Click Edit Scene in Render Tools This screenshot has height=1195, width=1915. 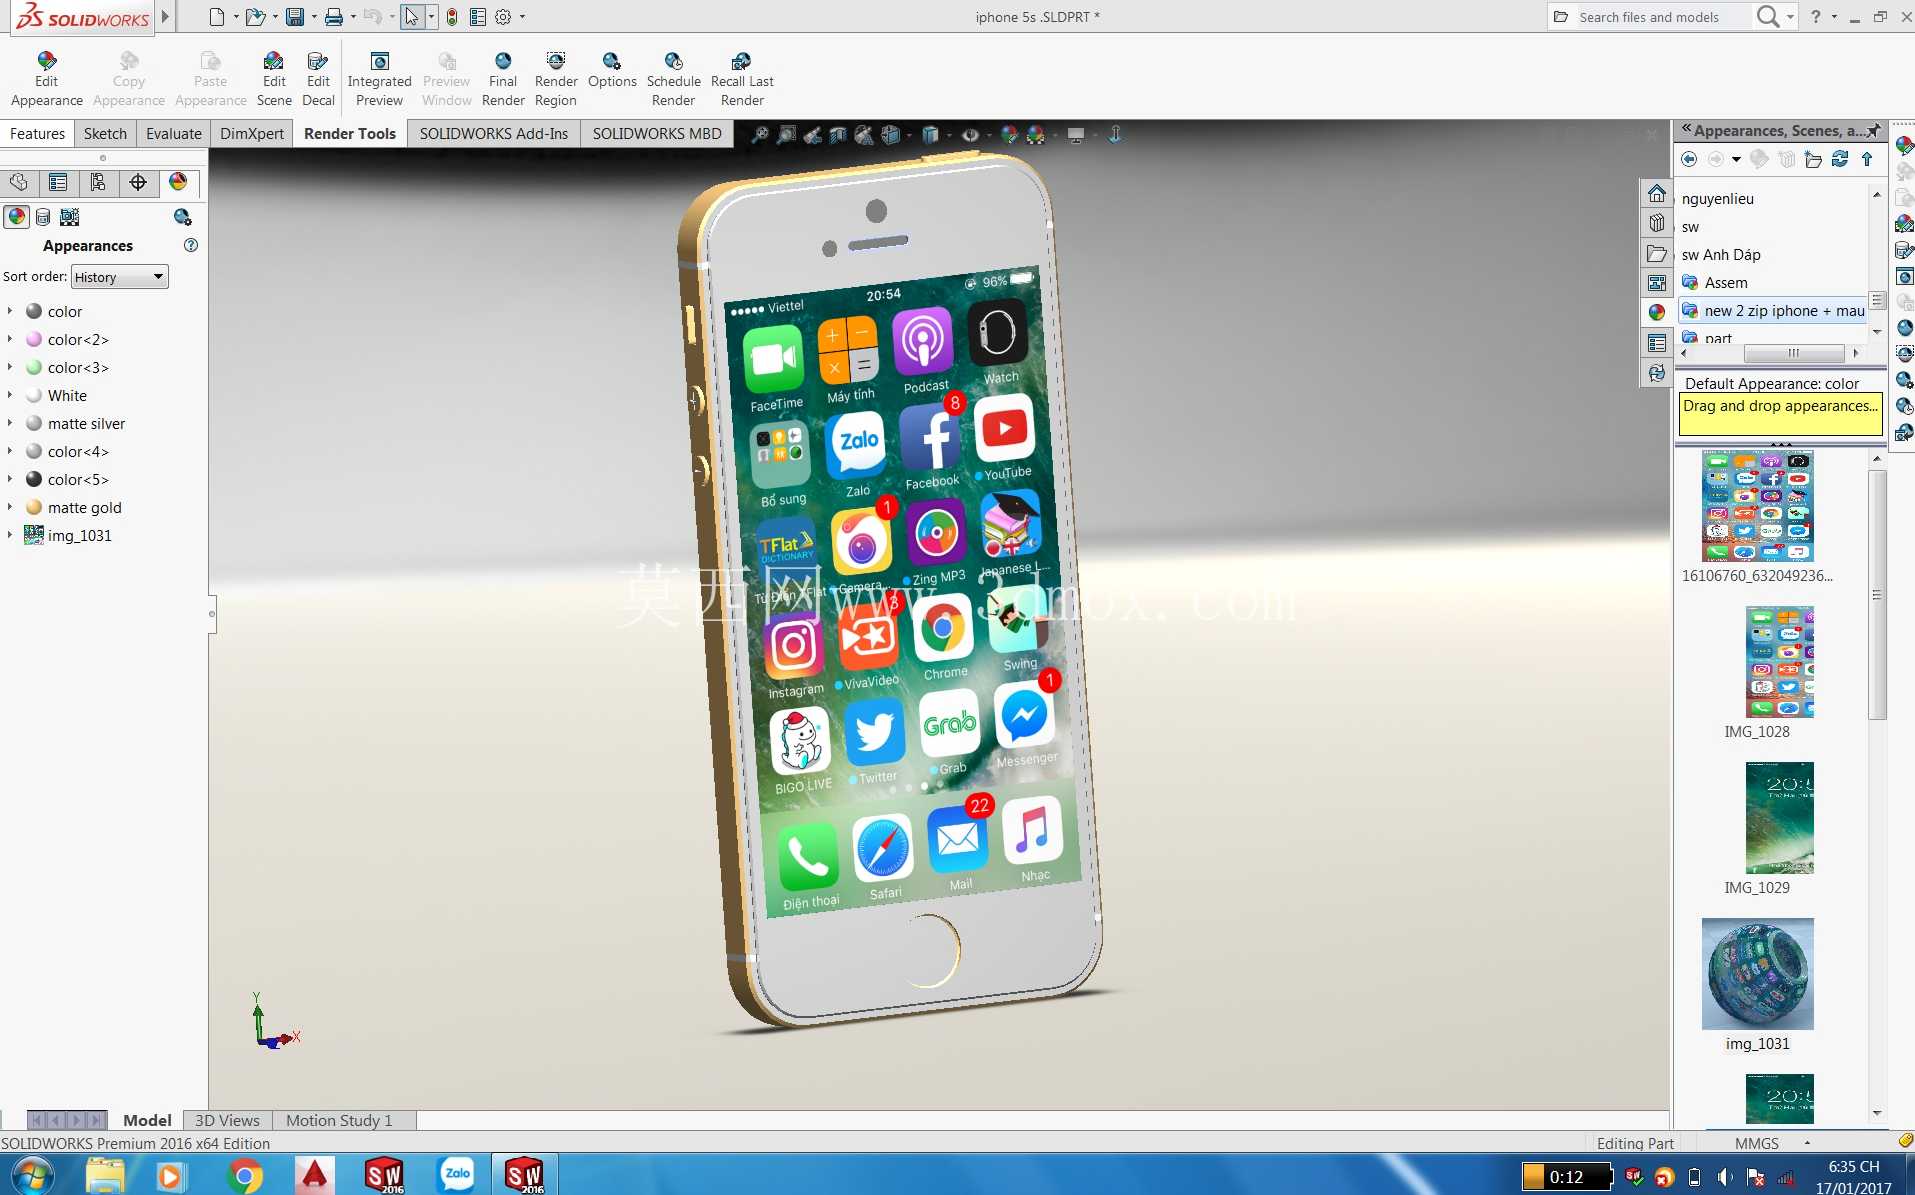tap(274, 79)
